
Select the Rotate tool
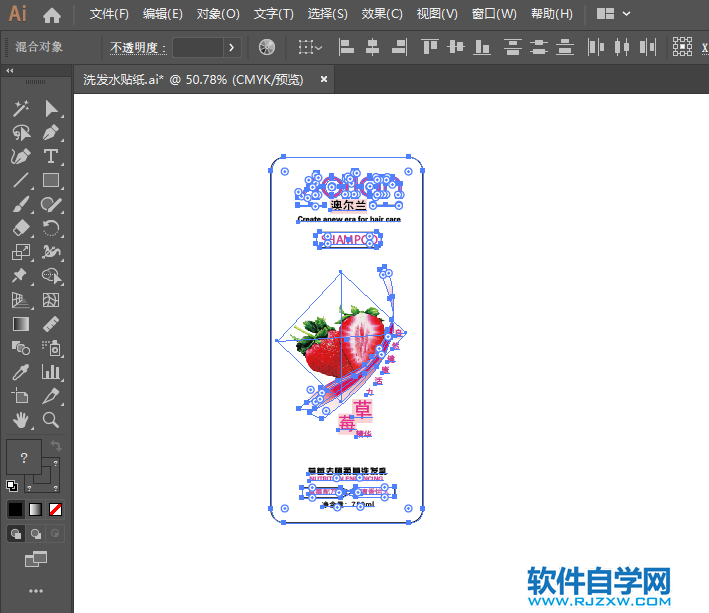tap(51, 228)
